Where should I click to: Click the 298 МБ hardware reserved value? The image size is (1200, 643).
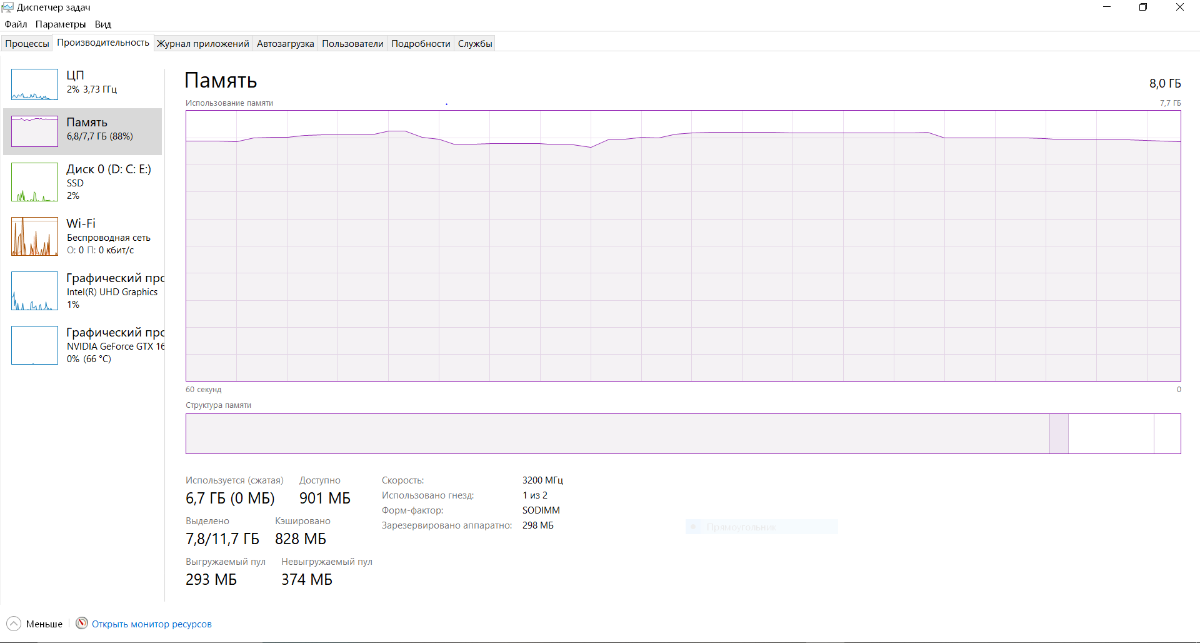(x=538, y=525)
